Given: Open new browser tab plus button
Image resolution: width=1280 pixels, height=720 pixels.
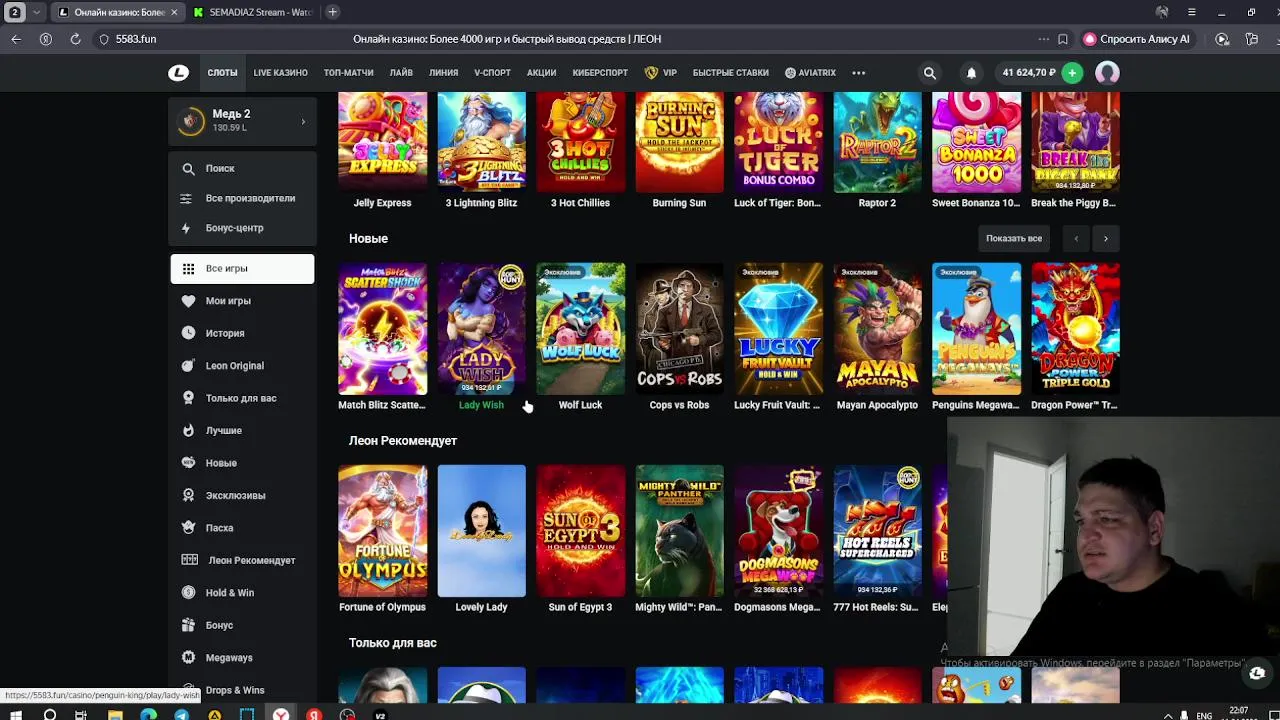Looking at the screenshot, I should coord(332,12).
